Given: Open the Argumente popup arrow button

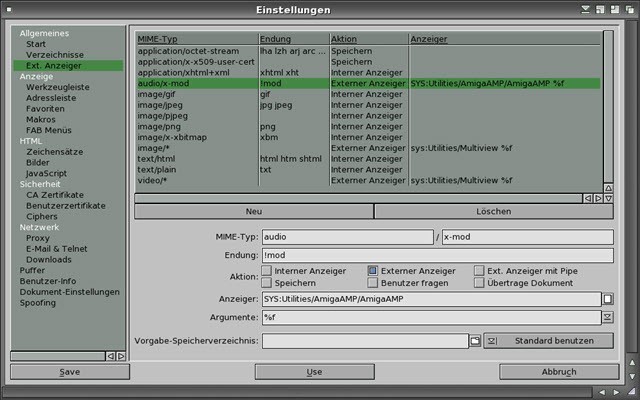Looking at the screenshot, I should (608, 317).
